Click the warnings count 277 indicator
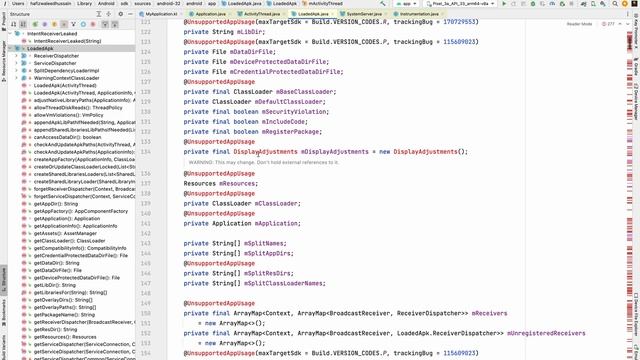640x360 pixels. pos(608,24)
